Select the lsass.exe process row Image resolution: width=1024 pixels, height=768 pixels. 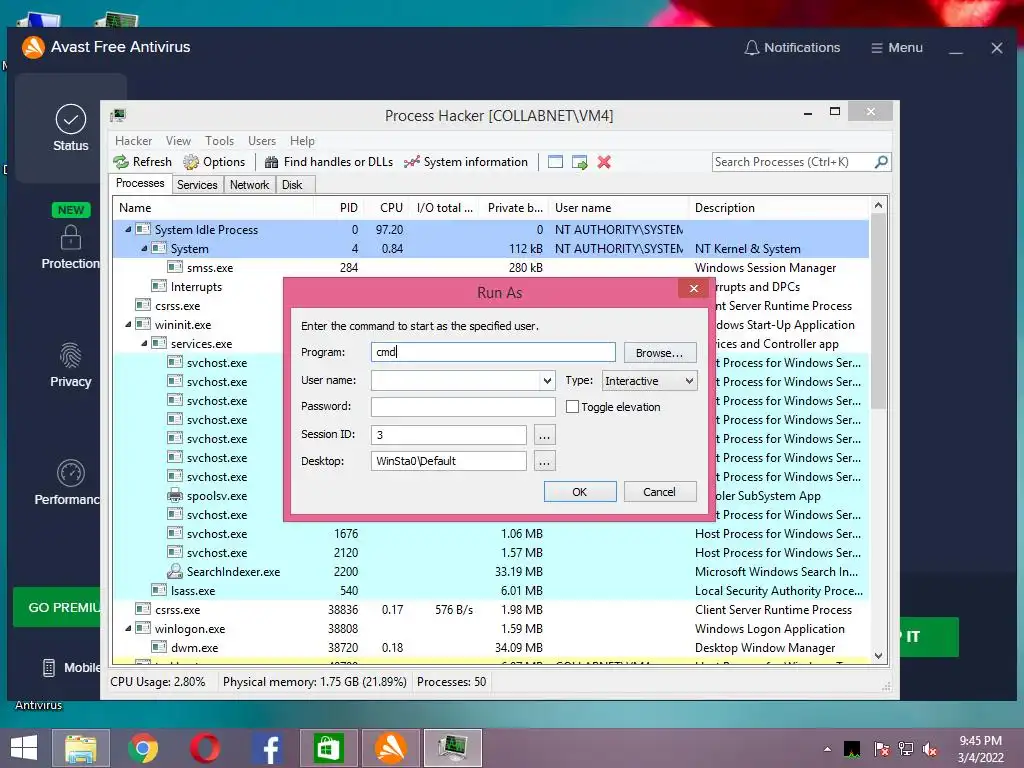click(490, 590)
